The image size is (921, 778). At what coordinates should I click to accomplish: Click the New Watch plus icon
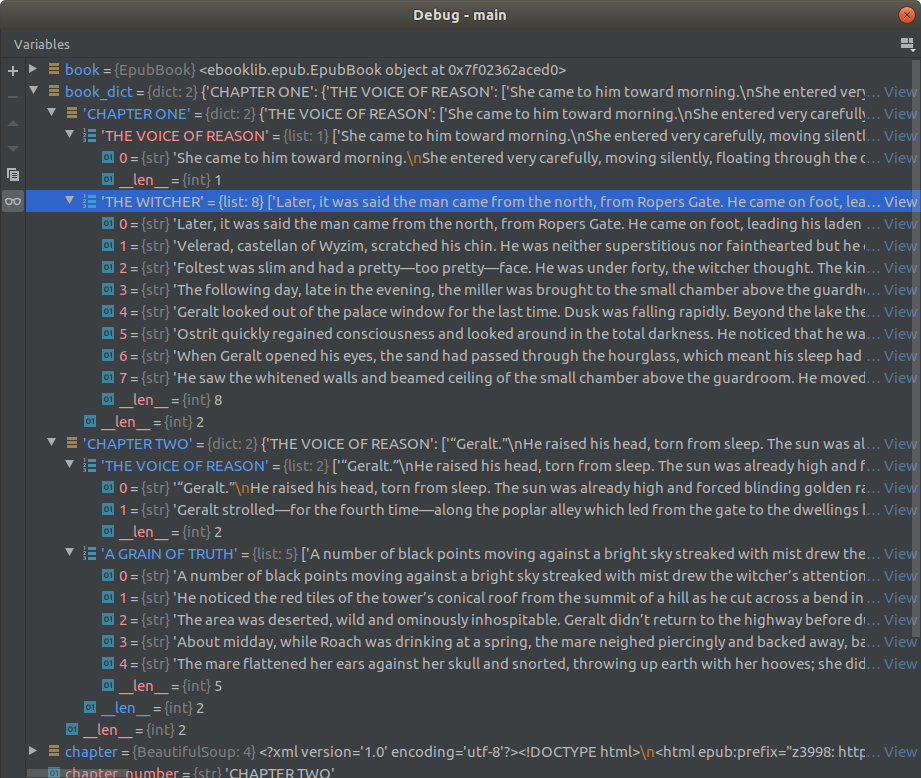point(13,71)
